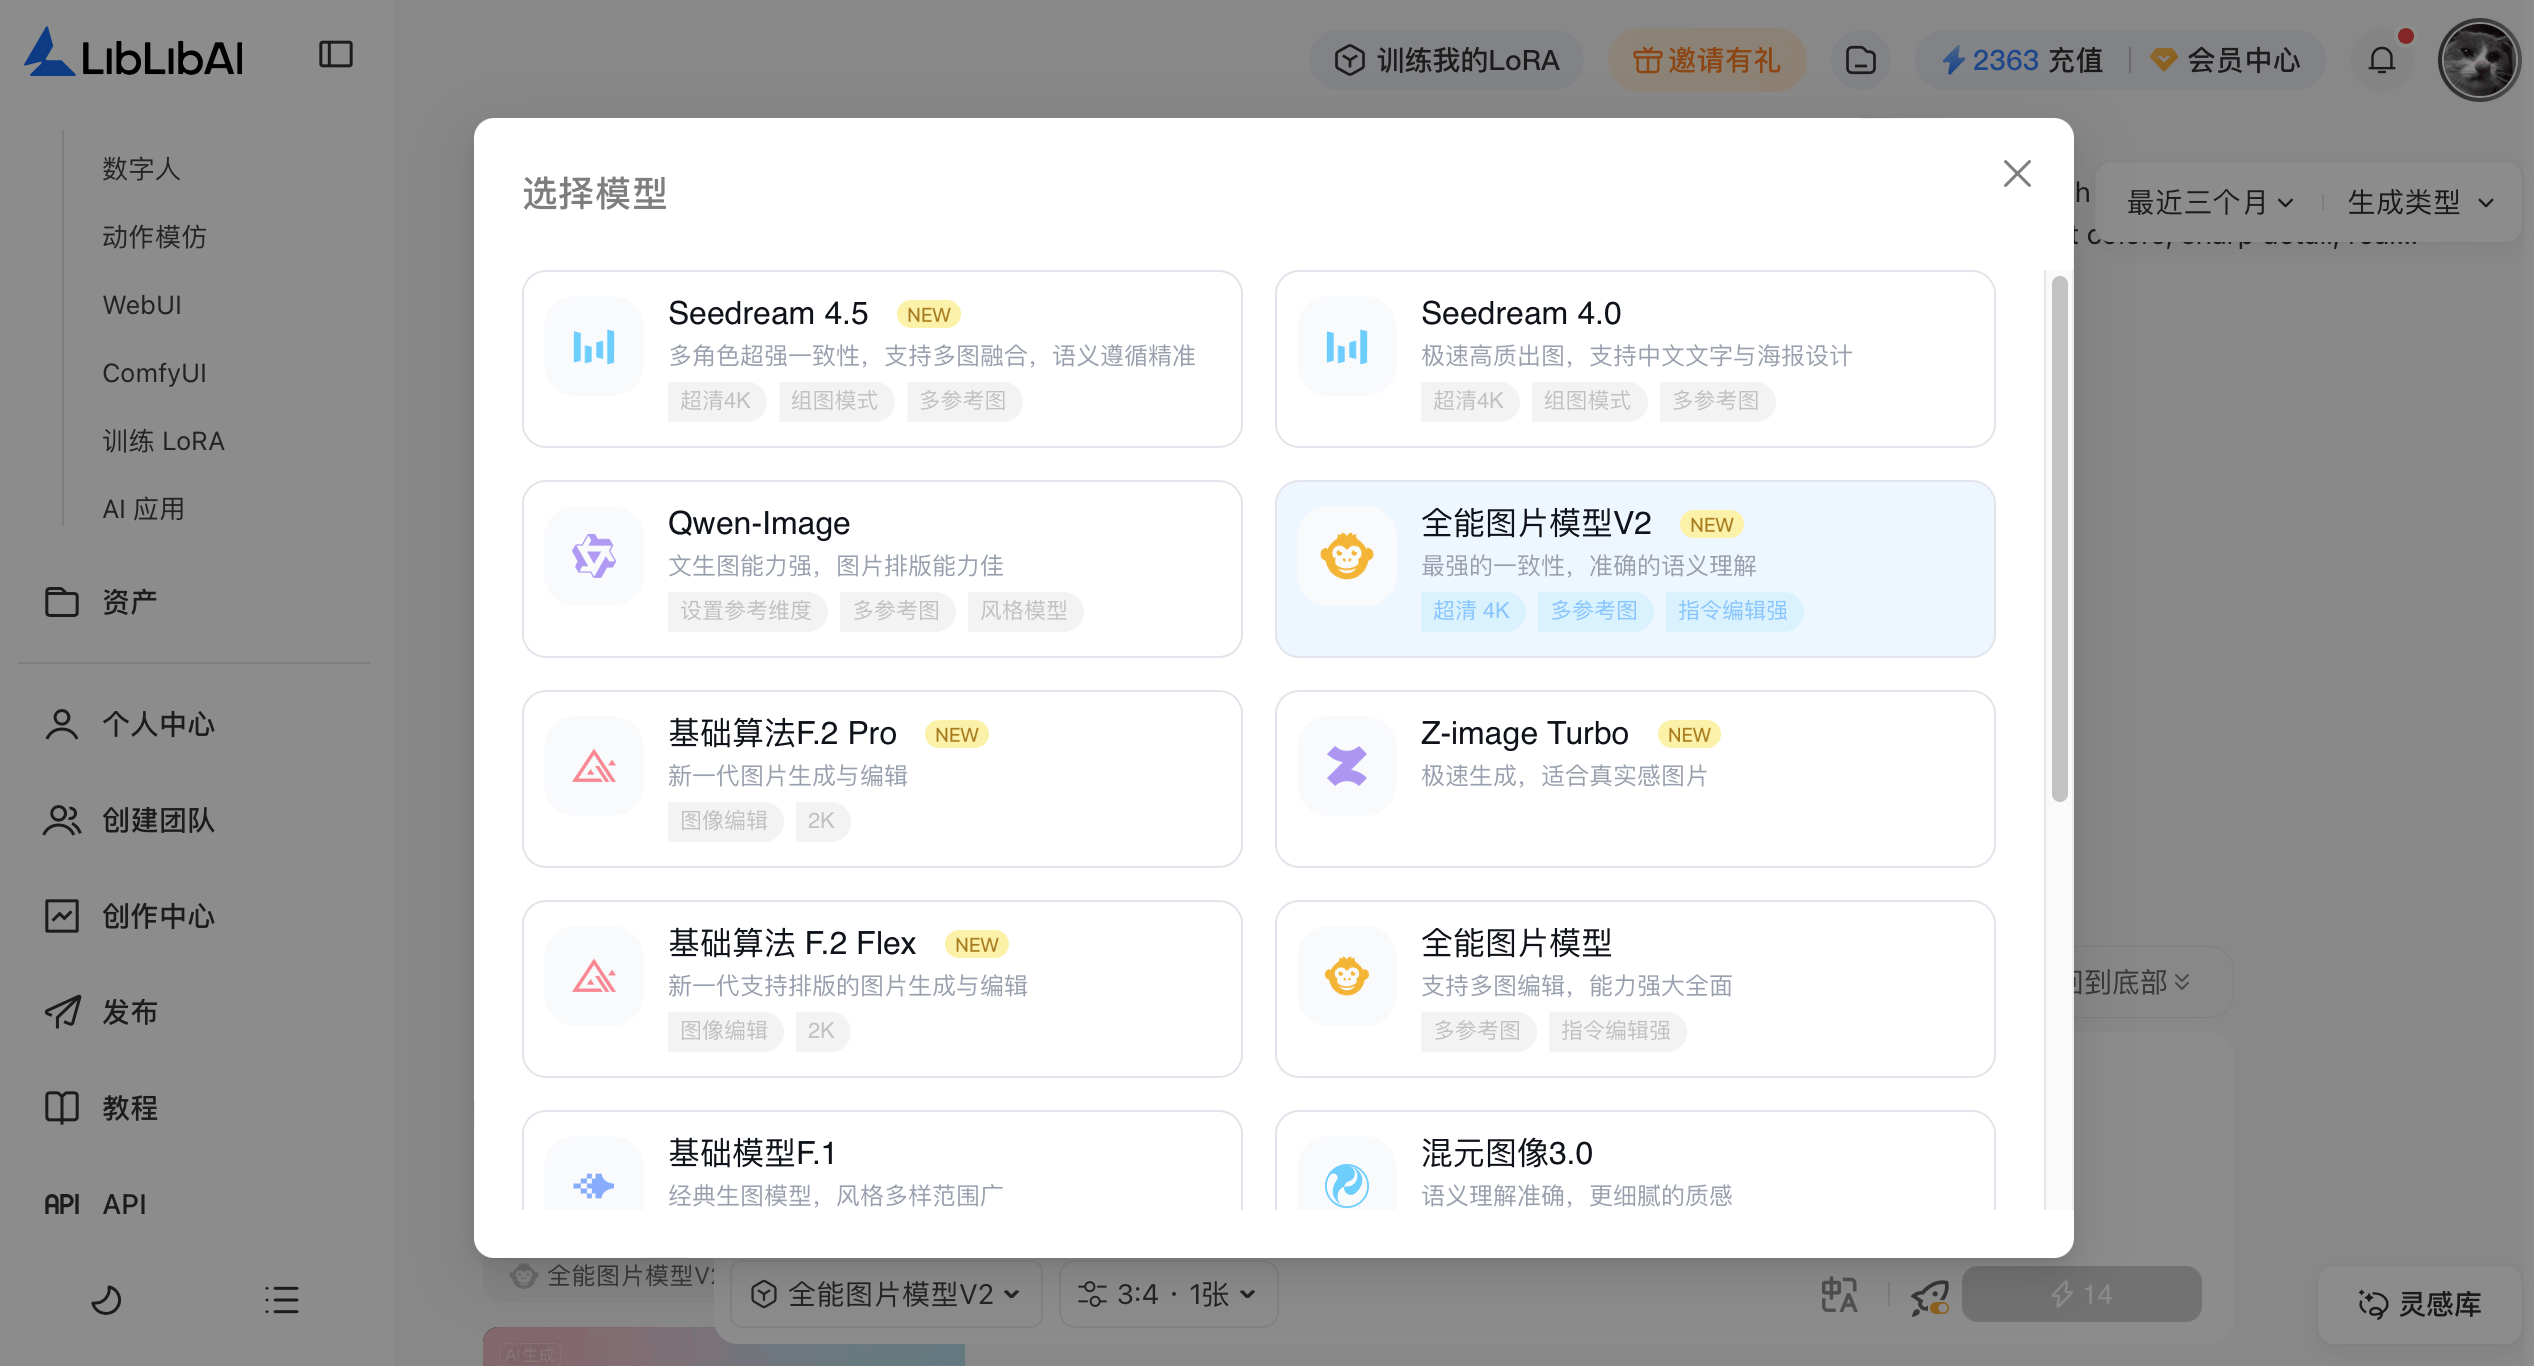Expand 全能图片模型V2 model selector

pos(886,1294)
